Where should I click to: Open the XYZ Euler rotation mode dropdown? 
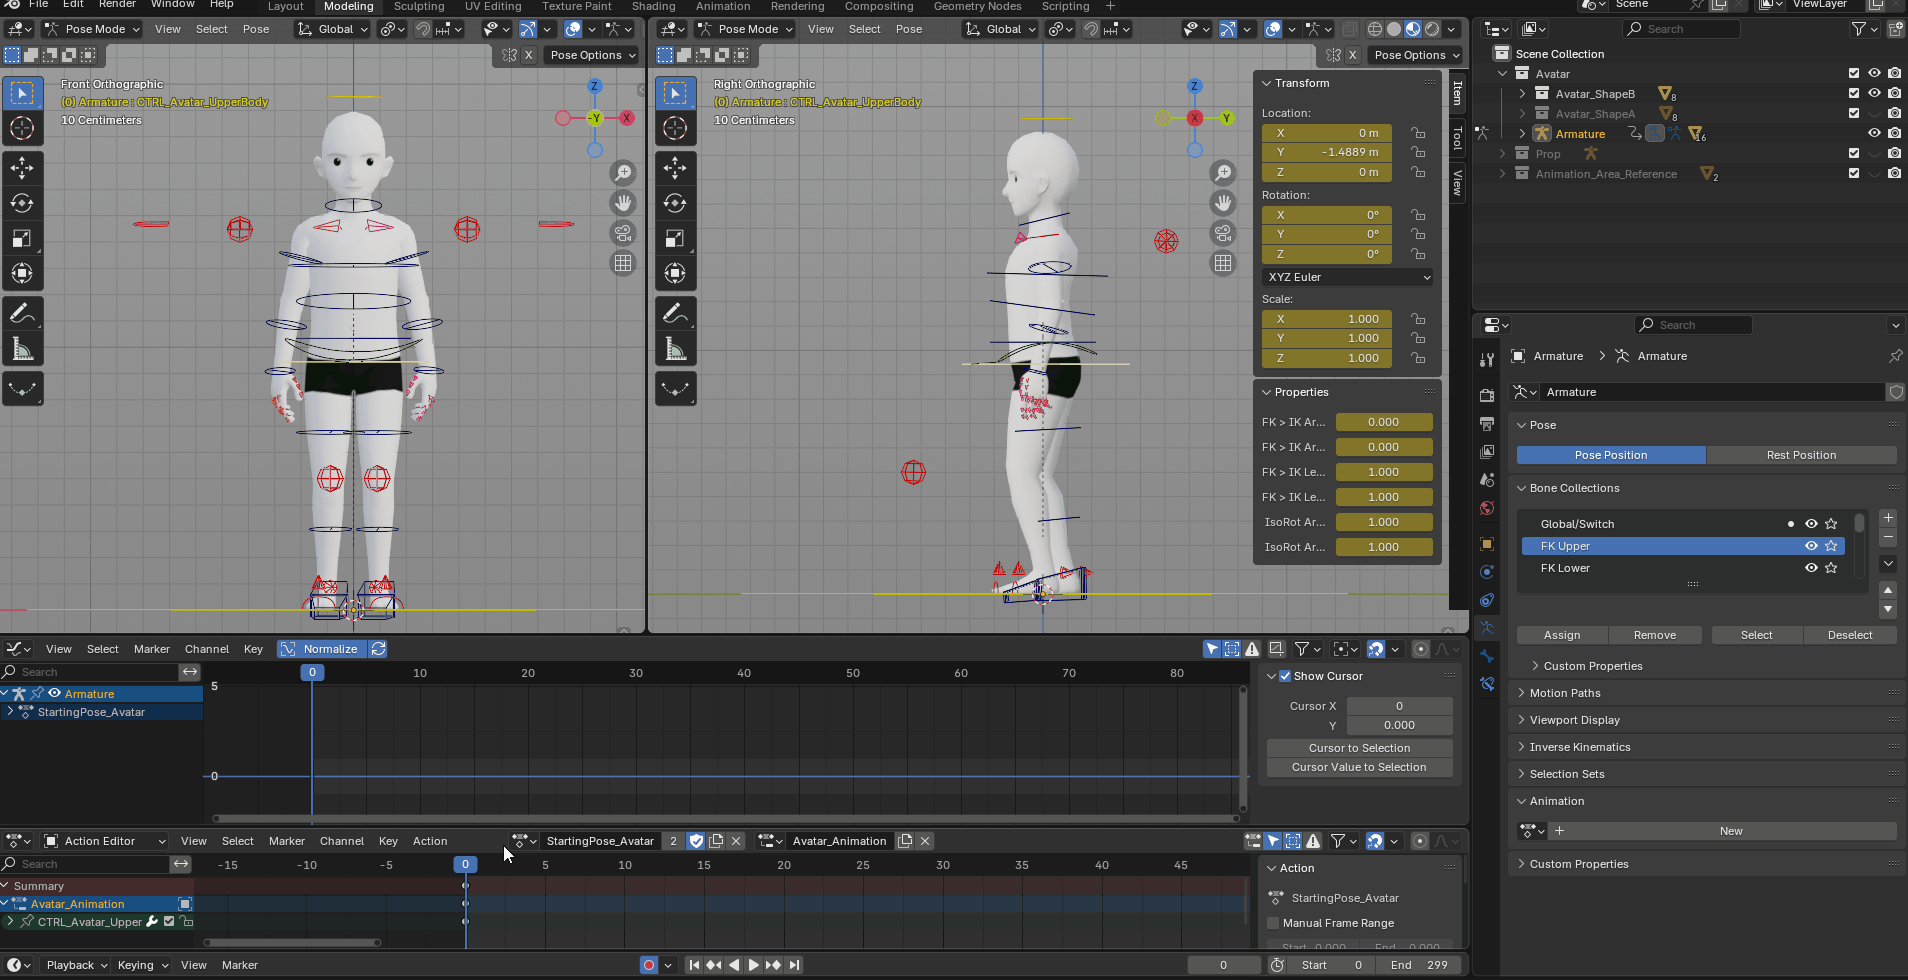click(1346, 277)
